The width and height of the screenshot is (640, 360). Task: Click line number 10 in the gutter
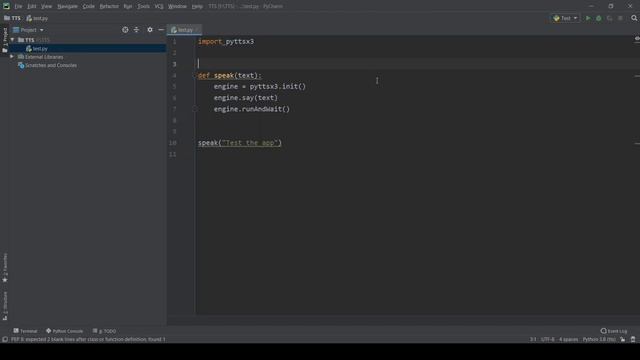click(x=173, y=143)
